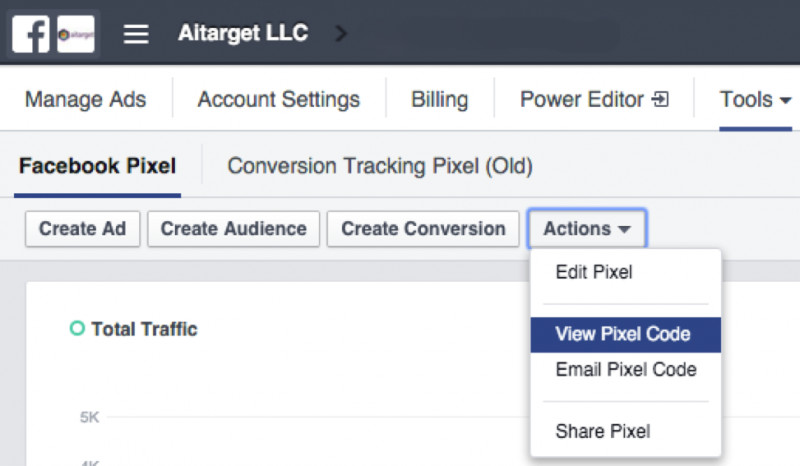Select Email Pixel Code menu item
This screenshot has height=466, width=800.
click(x=626, y=370)
